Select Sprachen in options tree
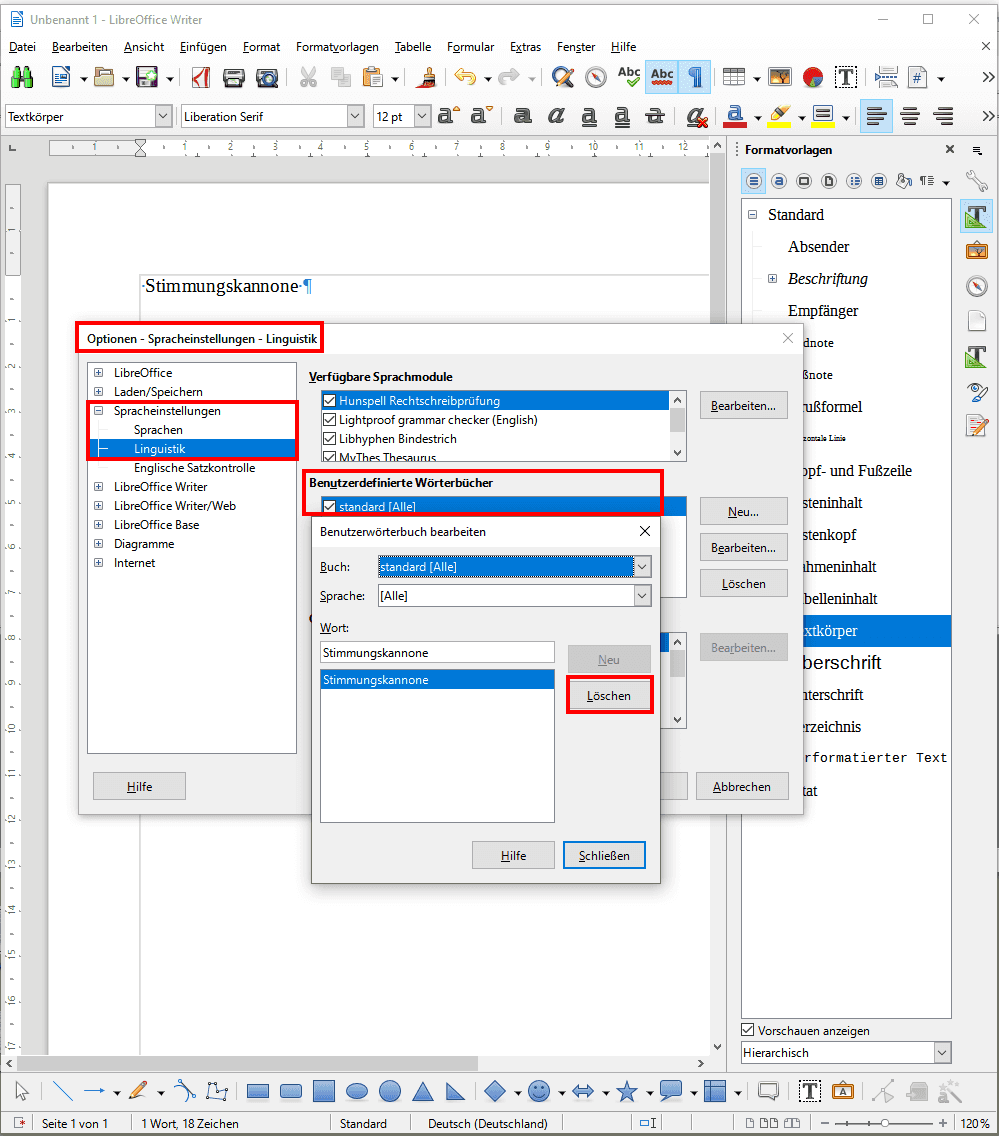Image resolution: width=999 pixels, height=1136 pixels. tap(158, 430)
